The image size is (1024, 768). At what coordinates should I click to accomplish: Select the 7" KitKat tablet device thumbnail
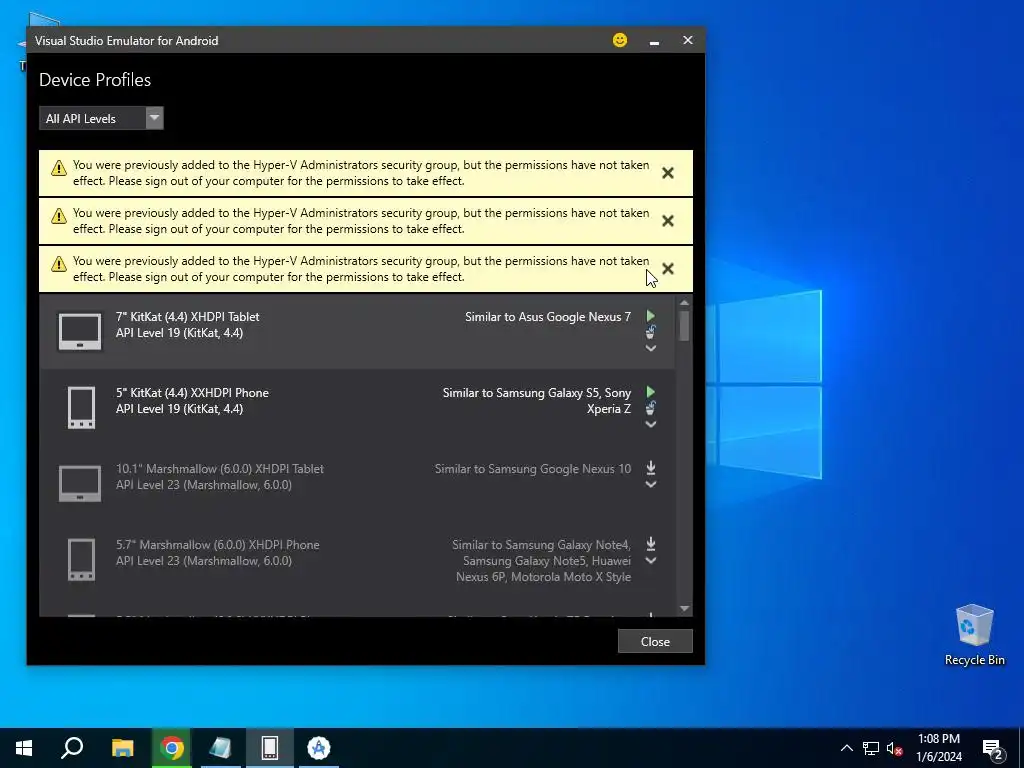(80, 332)
